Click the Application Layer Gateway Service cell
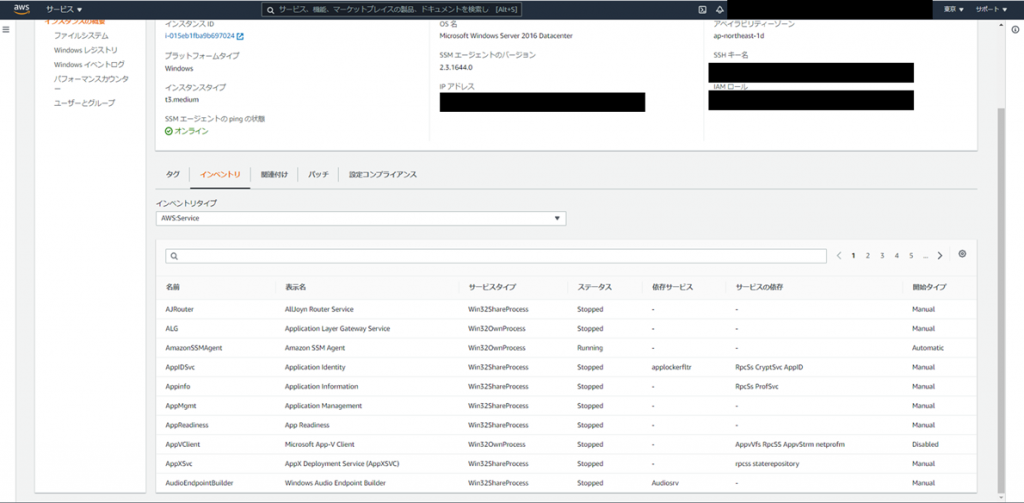 click(x=337, y=328)
